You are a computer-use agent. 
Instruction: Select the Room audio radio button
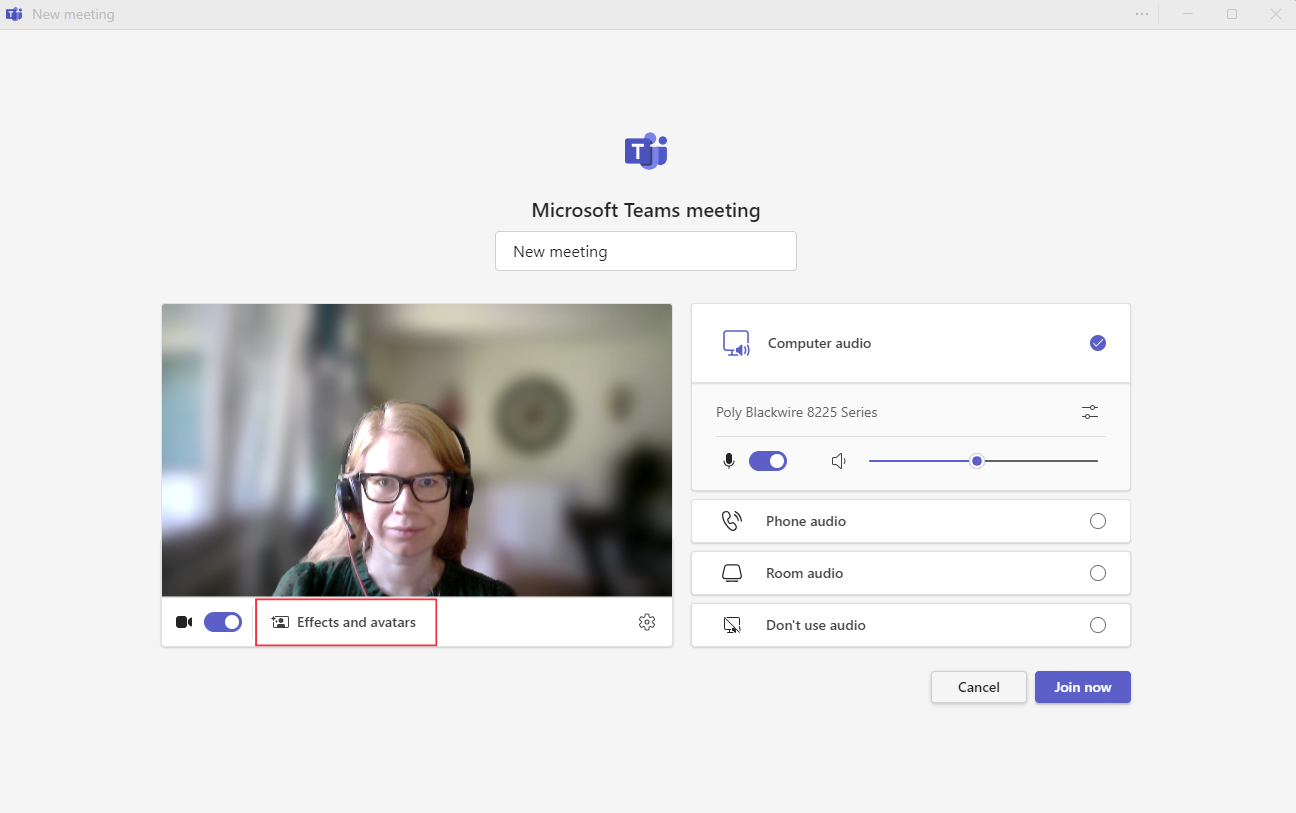pyautogui.click(x=1098, y=573)
